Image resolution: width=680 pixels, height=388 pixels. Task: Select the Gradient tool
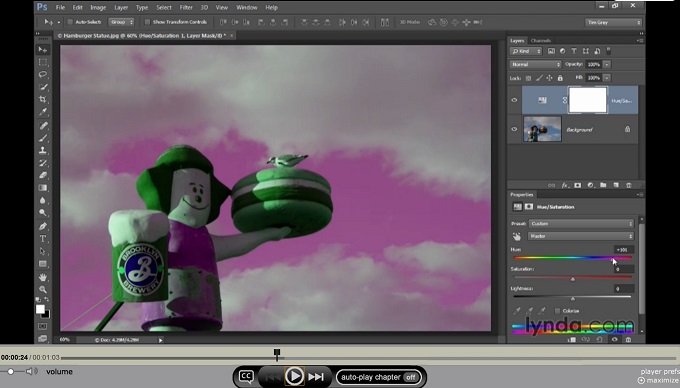(x=42, y=188)
